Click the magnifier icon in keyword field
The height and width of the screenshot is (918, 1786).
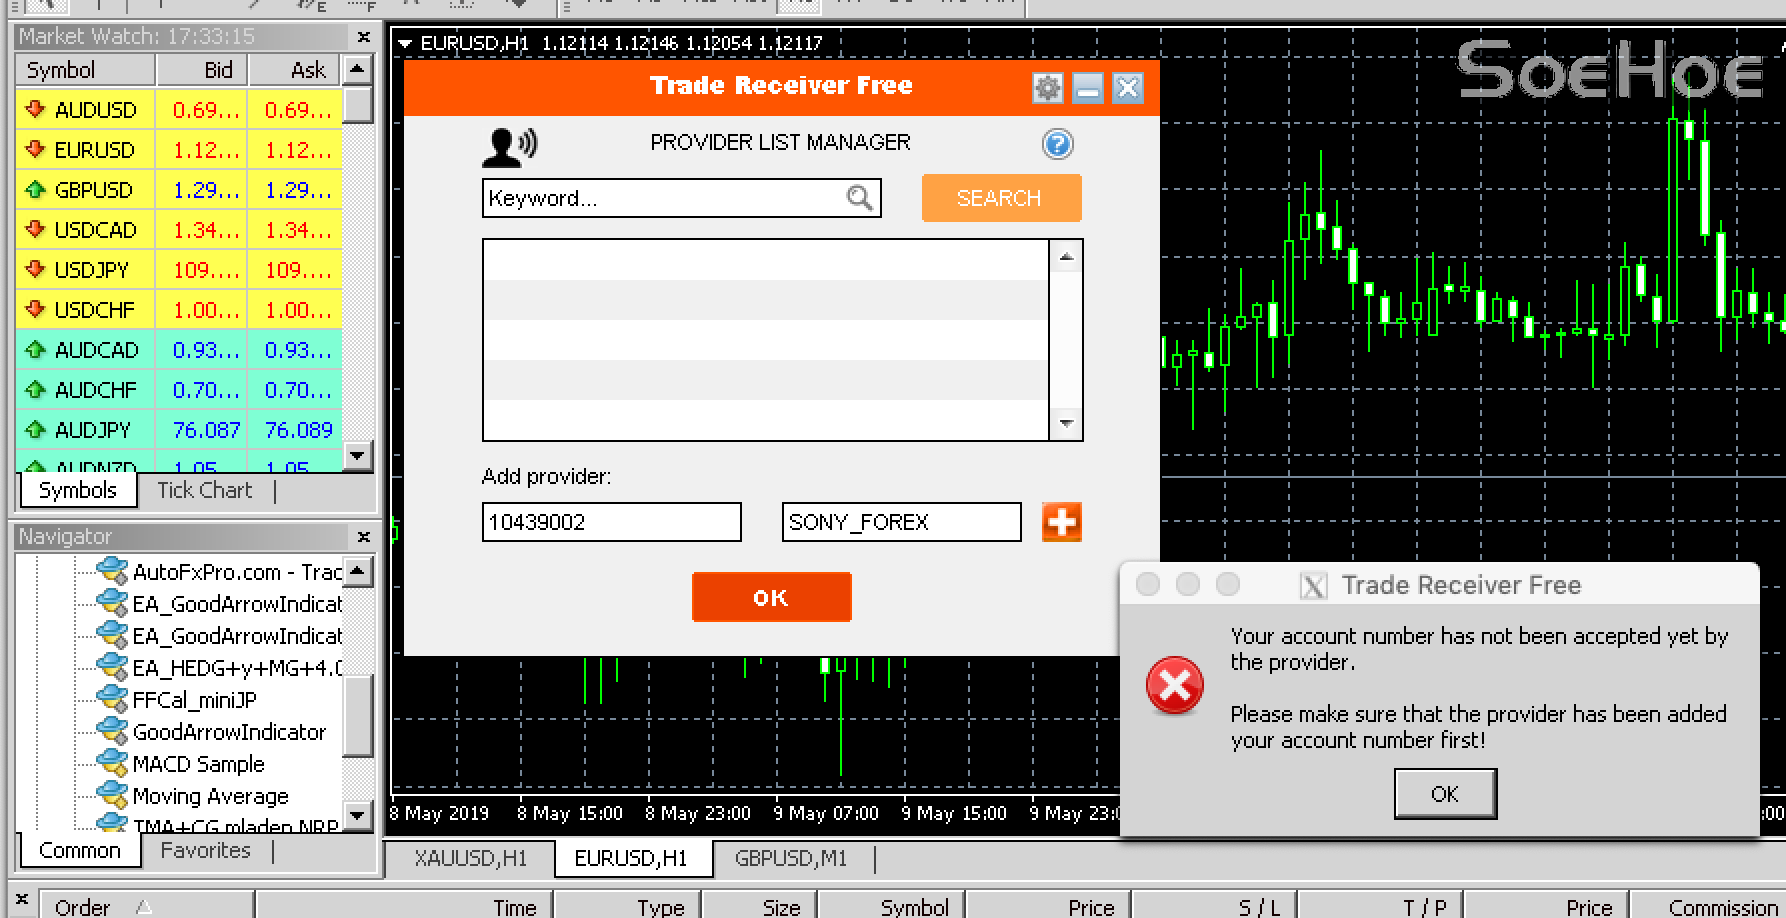pos(859,198)
